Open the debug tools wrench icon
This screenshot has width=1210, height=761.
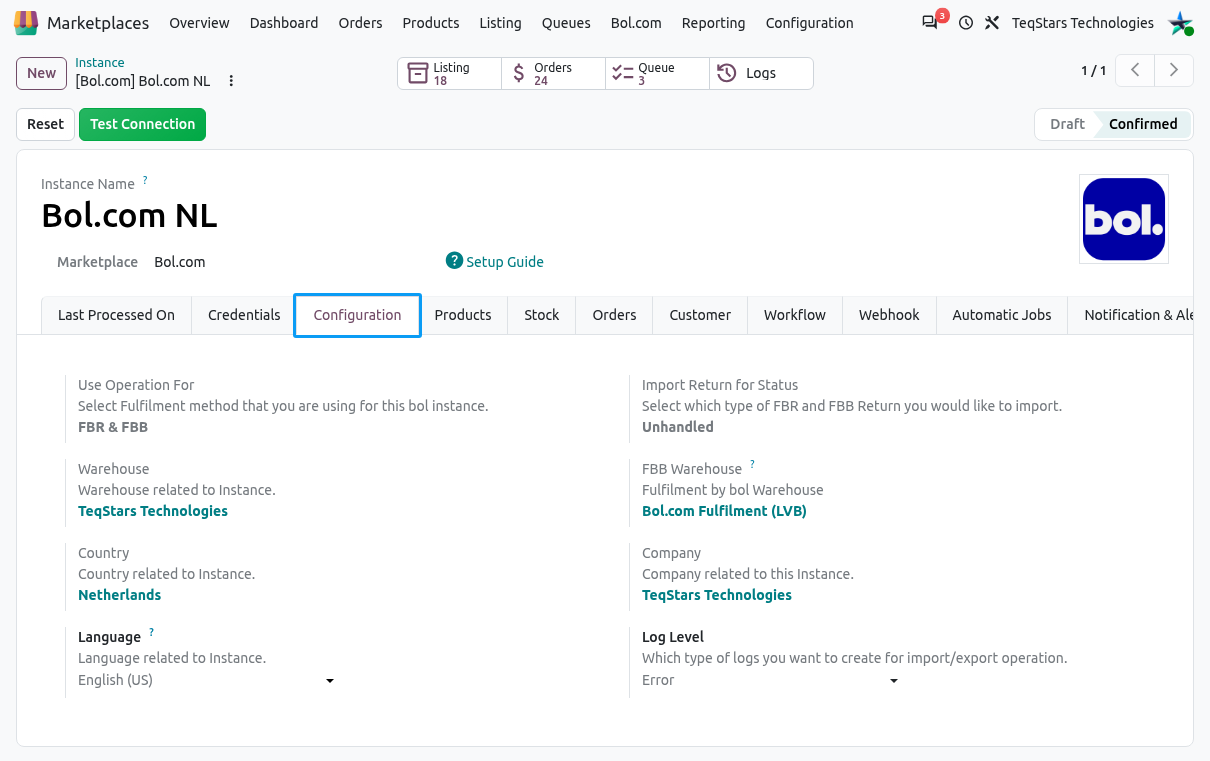992,22
